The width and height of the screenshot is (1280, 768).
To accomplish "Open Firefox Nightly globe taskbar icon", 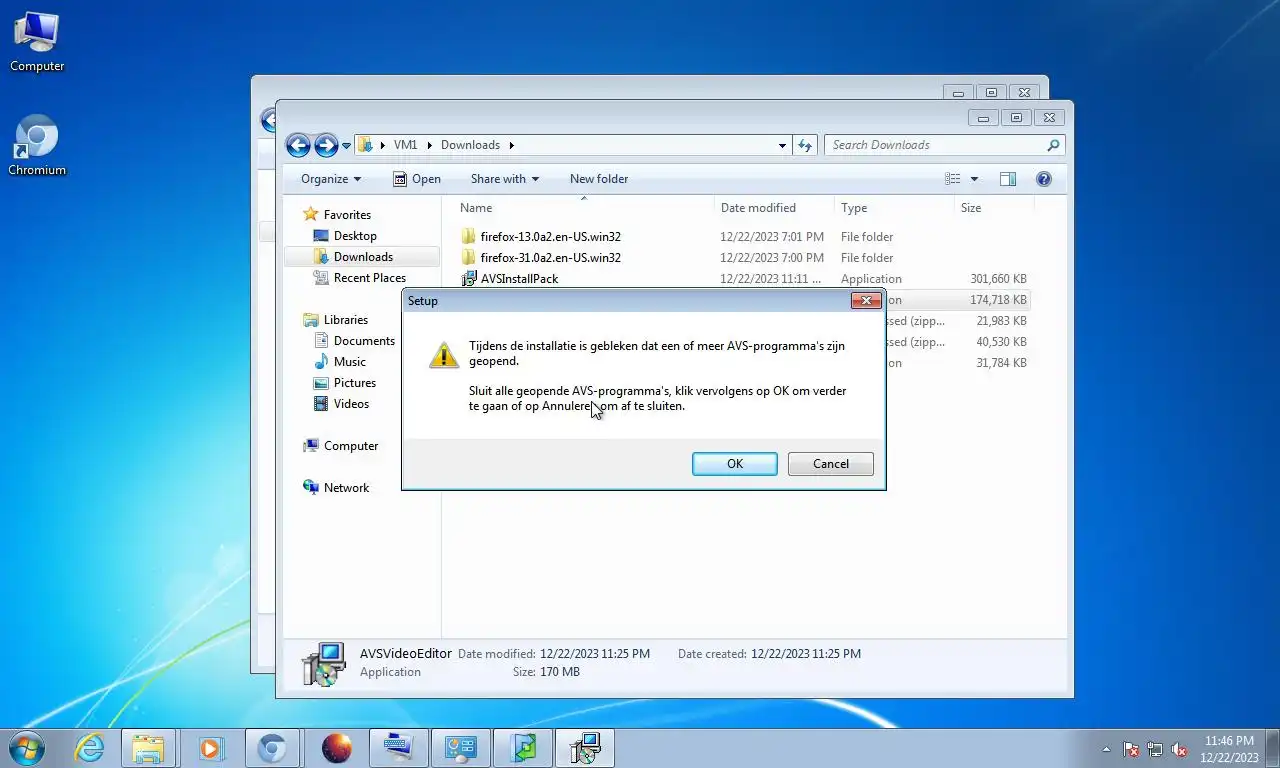I will (337, 748).
